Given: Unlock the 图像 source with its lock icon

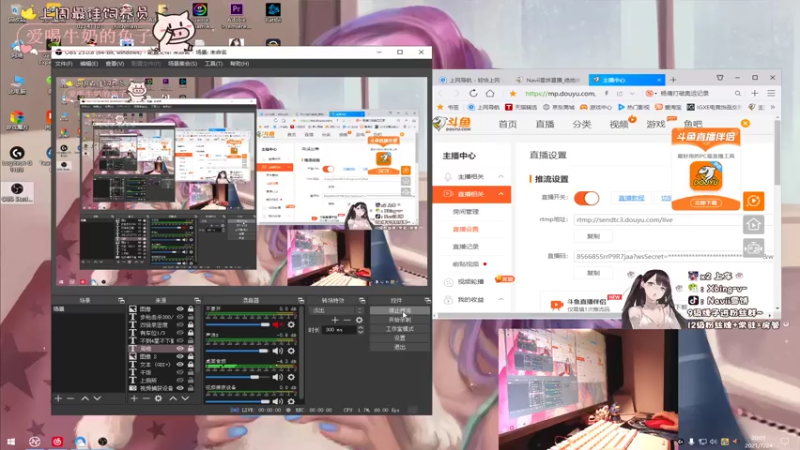Looking at the screenshot, I should [x=190, y=309].
